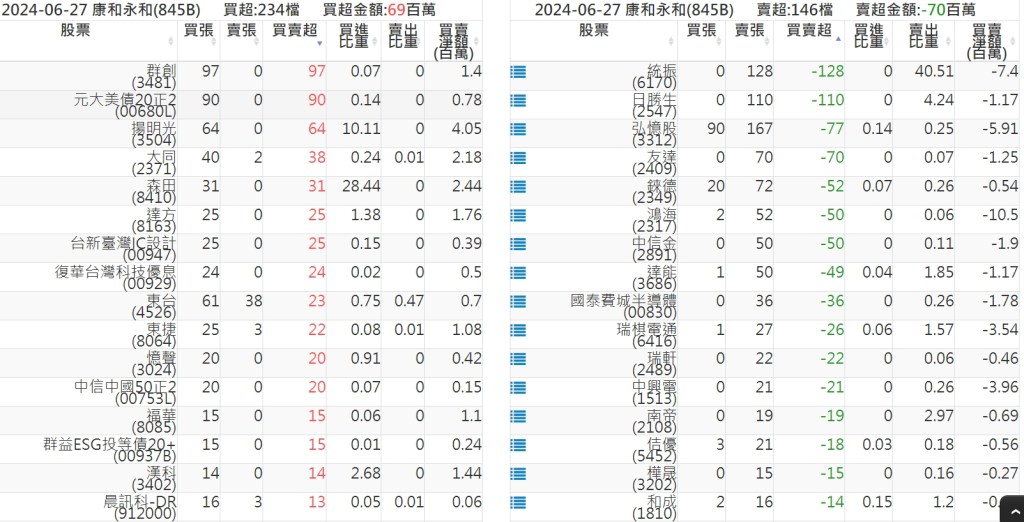Click the list icon next to 瑞軒 (2489)
The width and height of the screenshot is (1024, 522).
[518, 359]
